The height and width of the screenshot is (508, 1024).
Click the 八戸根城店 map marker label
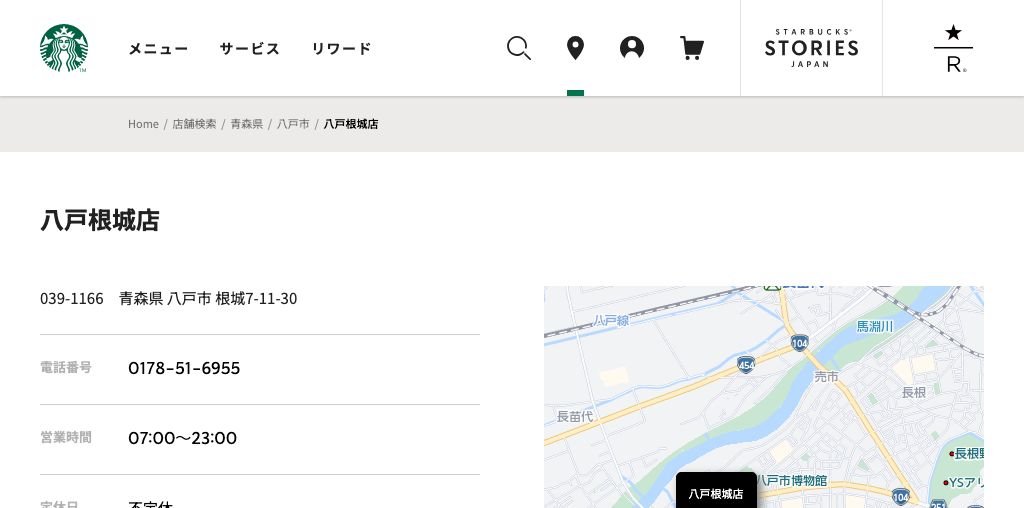(x=716, y=492)
